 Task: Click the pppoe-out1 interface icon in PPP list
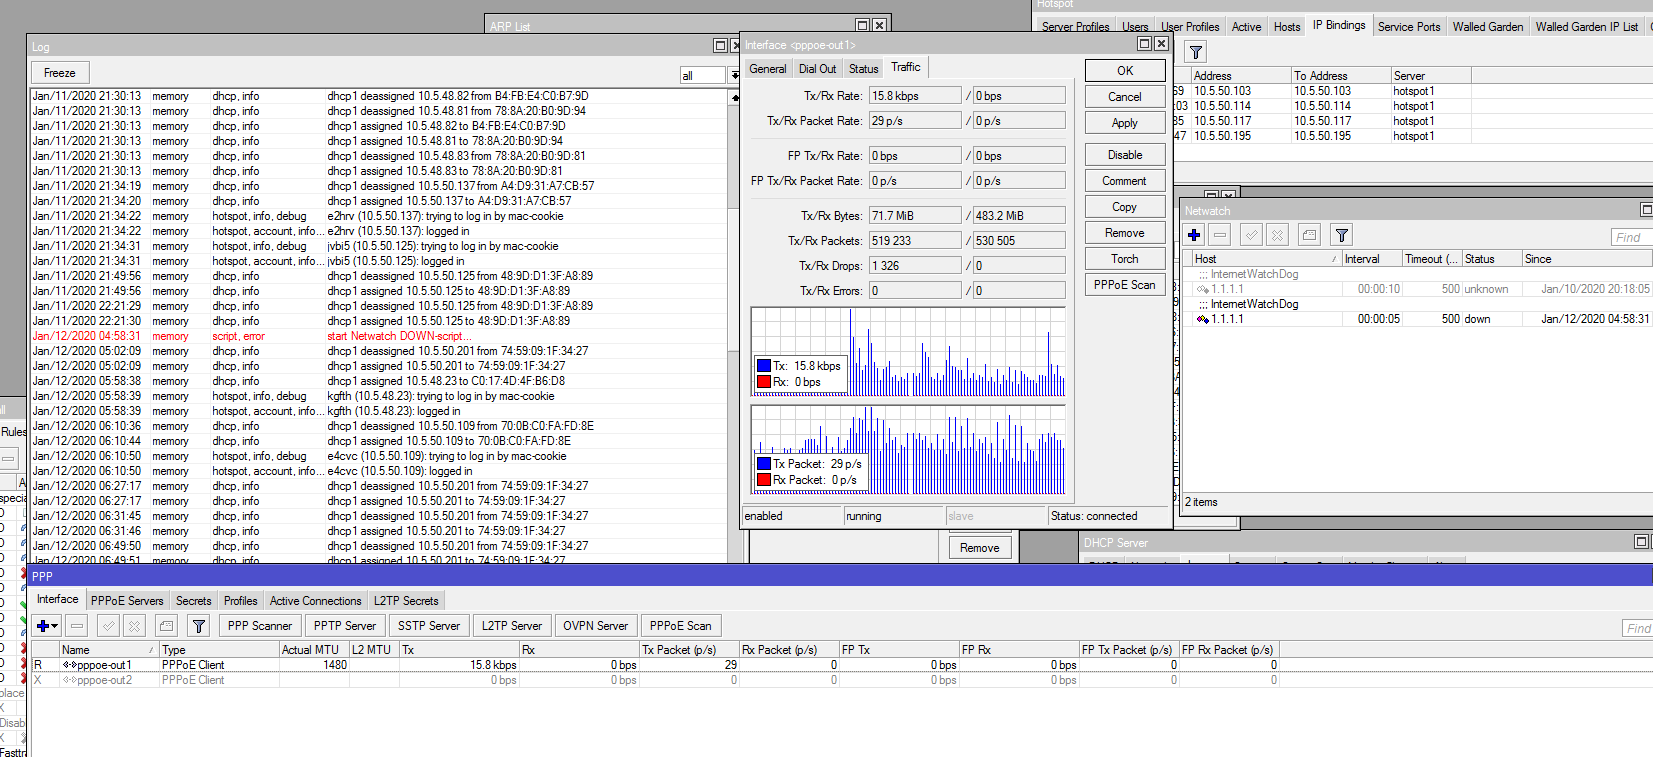(69, 665)
